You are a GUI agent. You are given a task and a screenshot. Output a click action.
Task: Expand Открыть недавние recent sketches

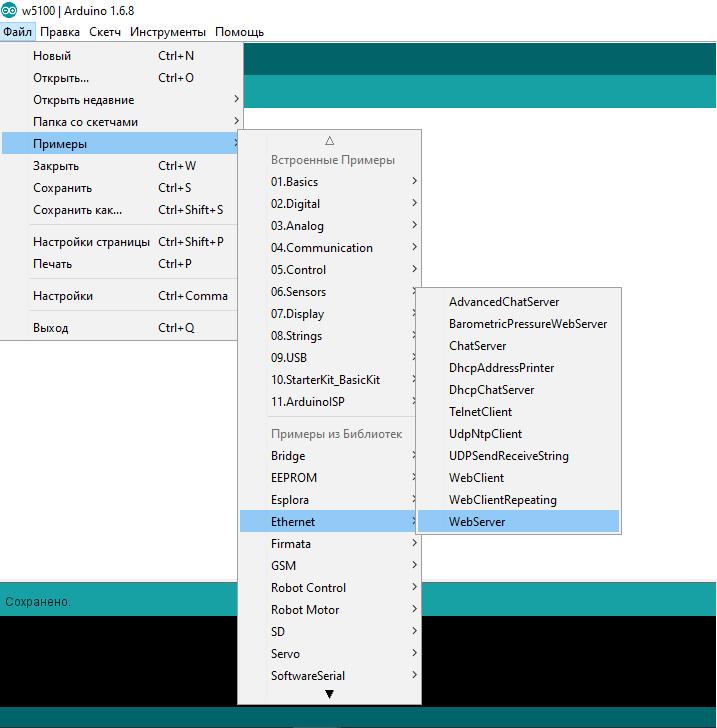pos(83,100)
